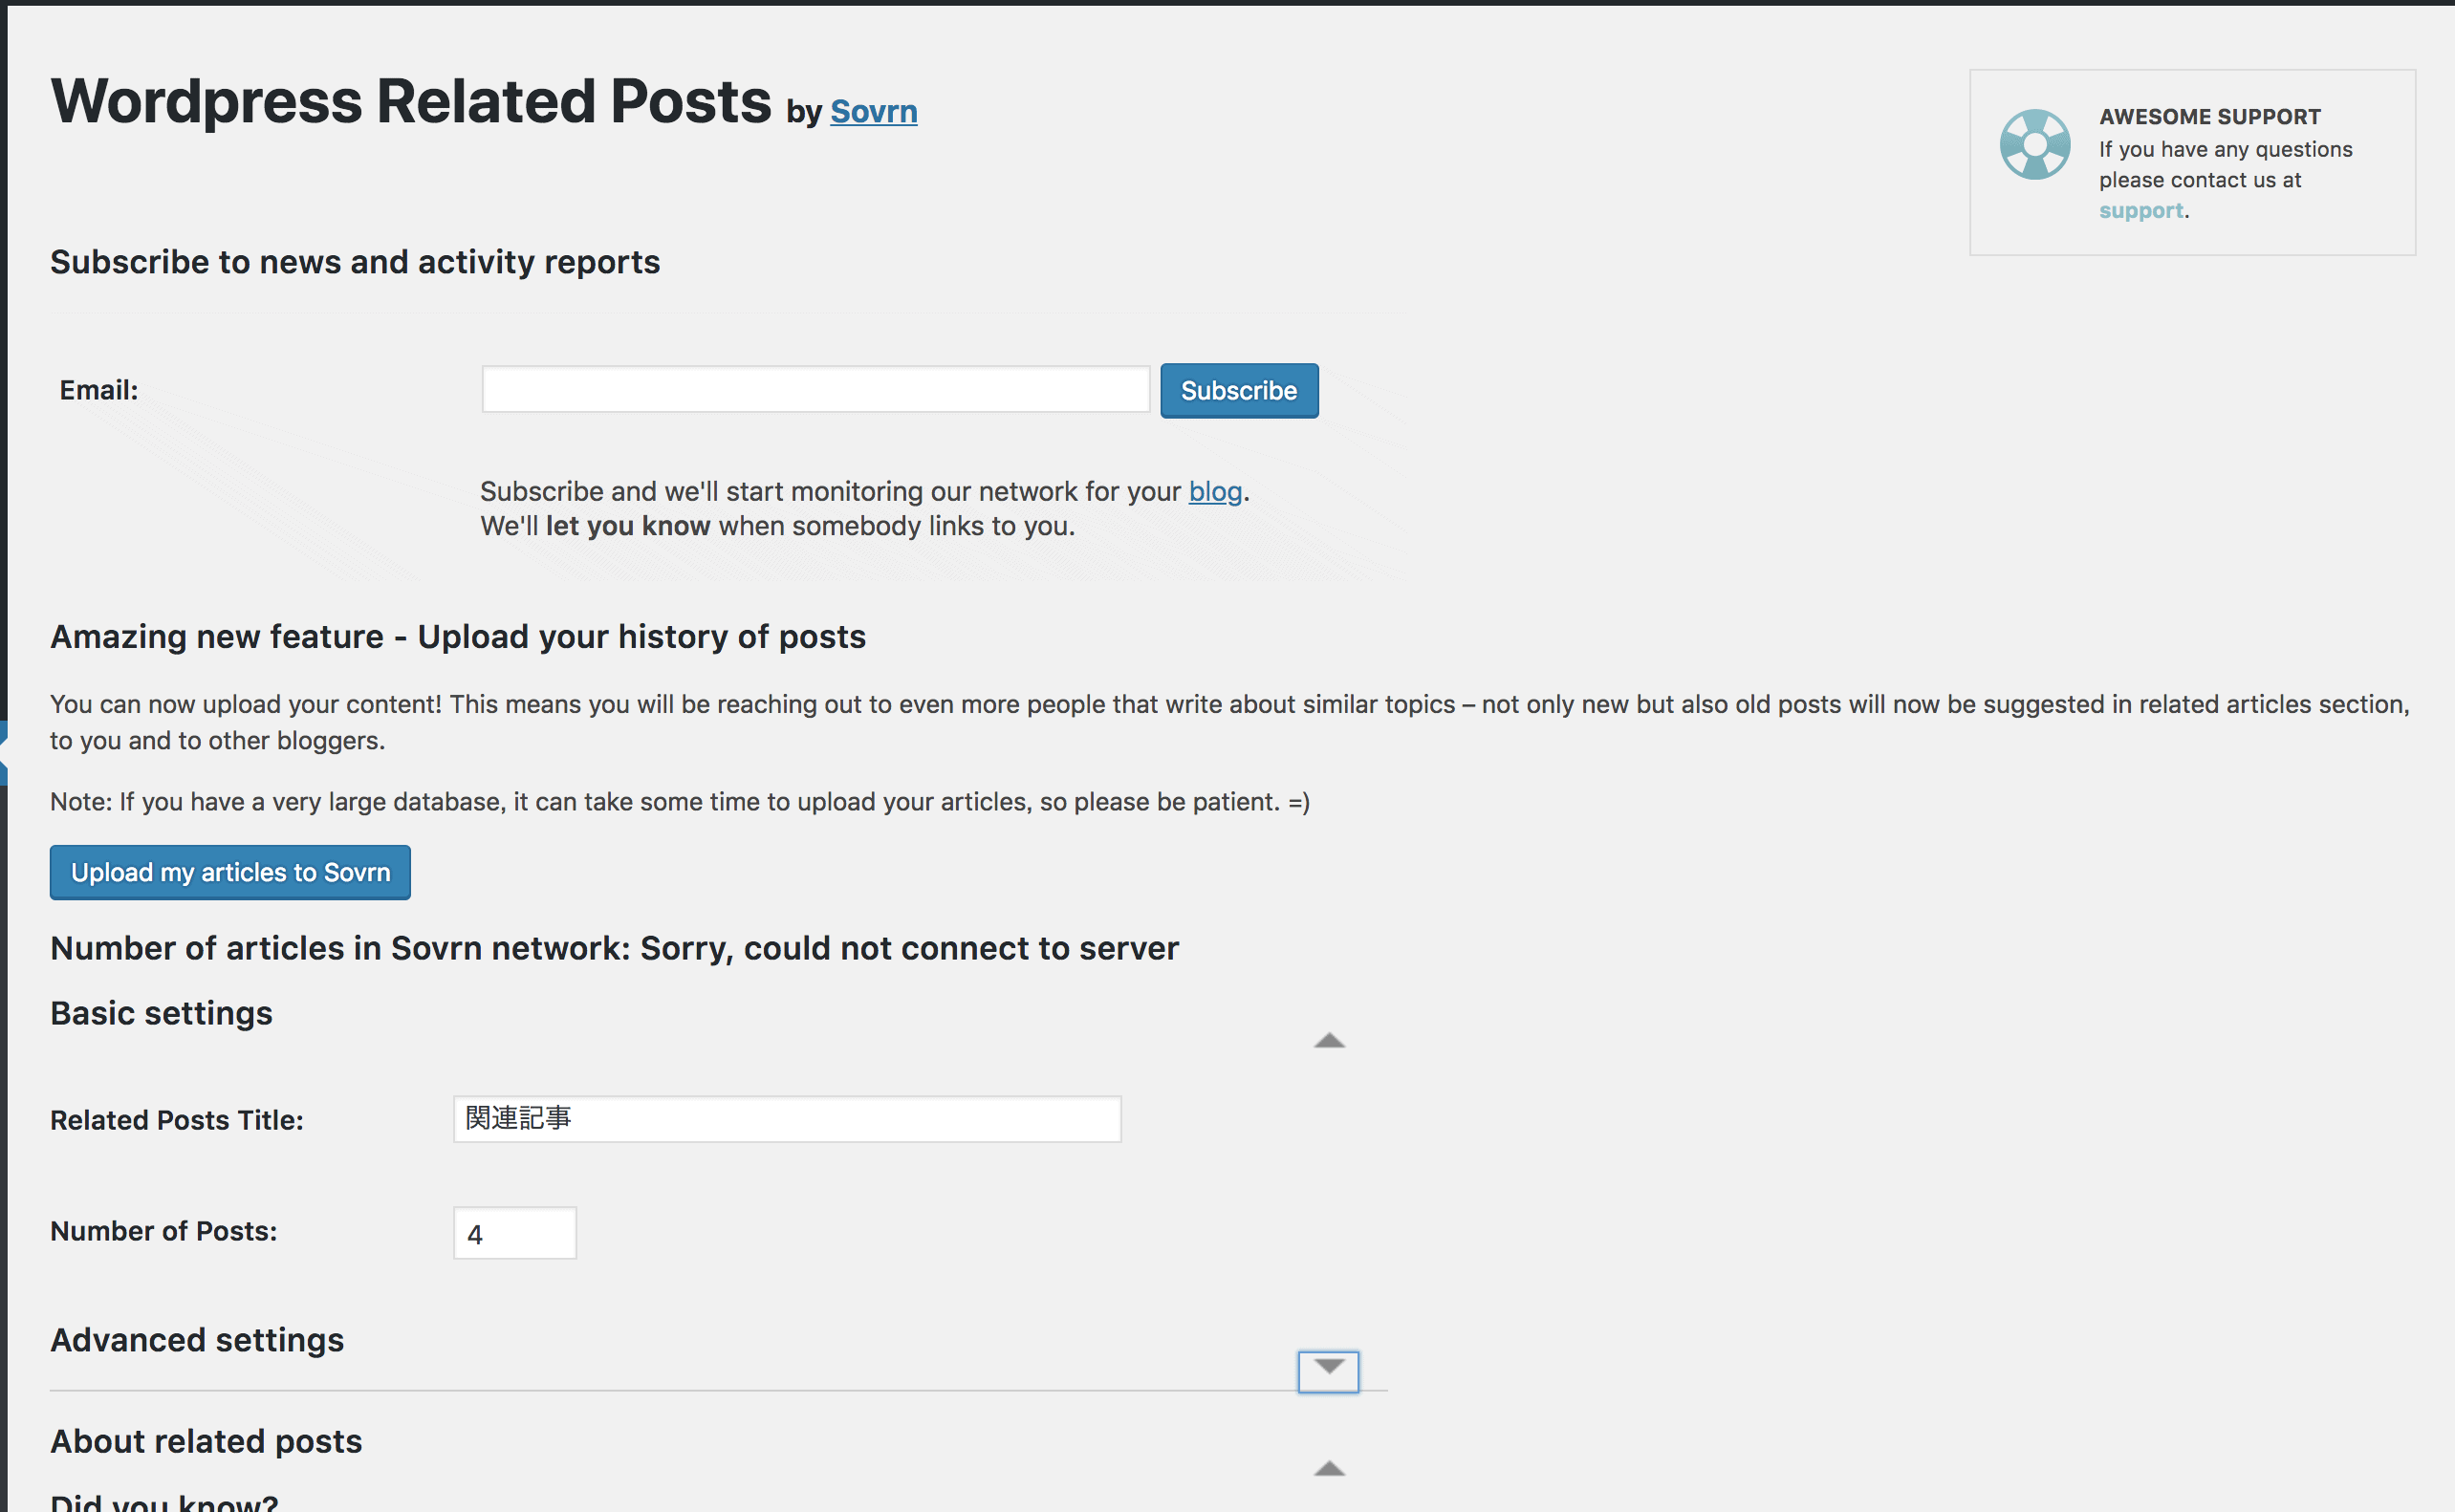The height and width of the screenshot is (1512, 2455).
Task: Click the Wordpress Related Posts page title
Action: pyautogui.click(x=410, y=101)
